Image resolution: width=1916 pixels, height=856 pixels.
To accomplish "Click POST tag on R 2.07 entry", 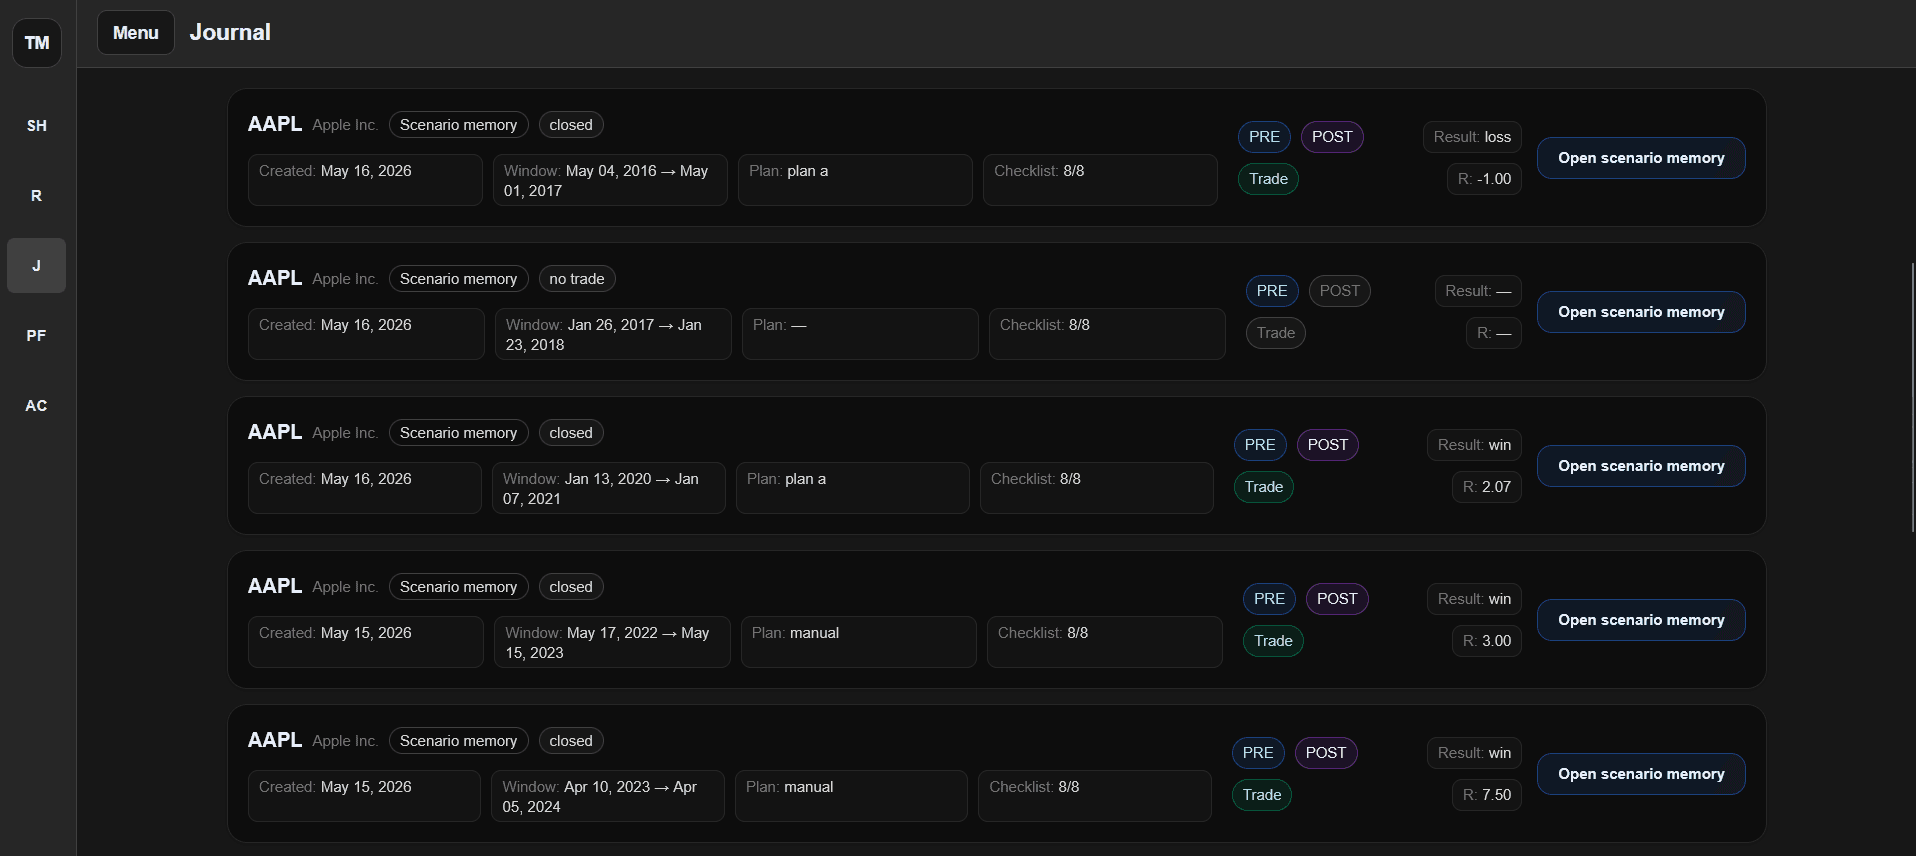I will coord(1328,445).
